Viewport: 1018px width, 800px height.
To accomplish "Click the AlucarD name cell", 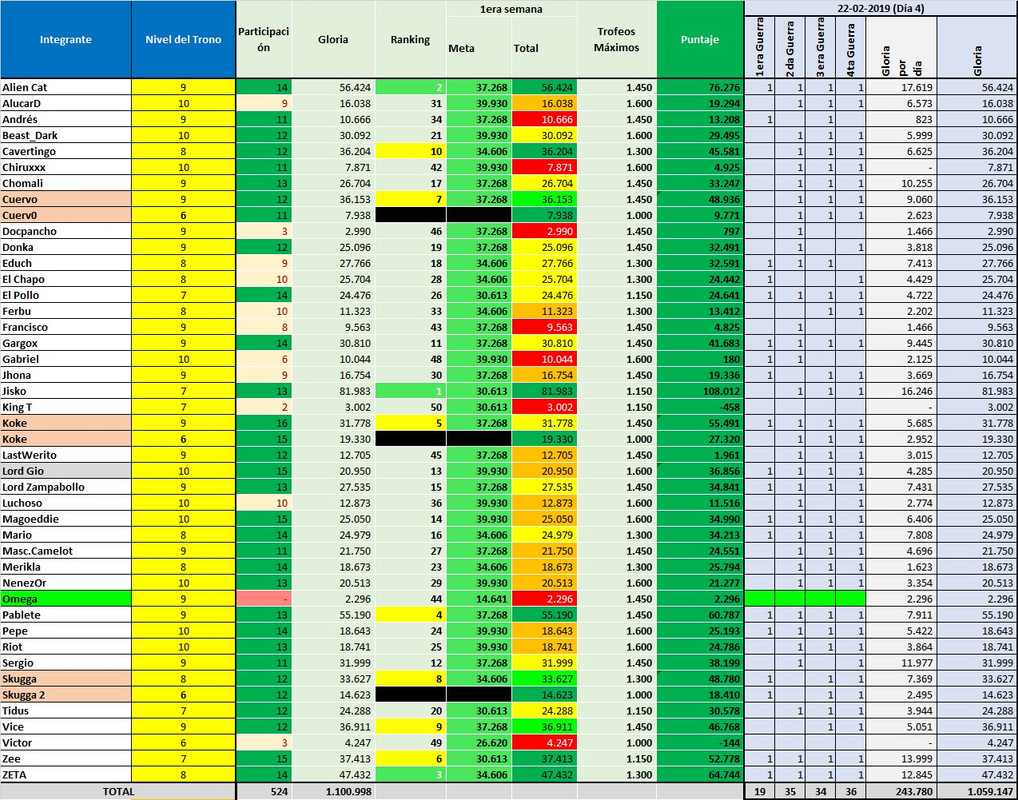I will (66, 103).
